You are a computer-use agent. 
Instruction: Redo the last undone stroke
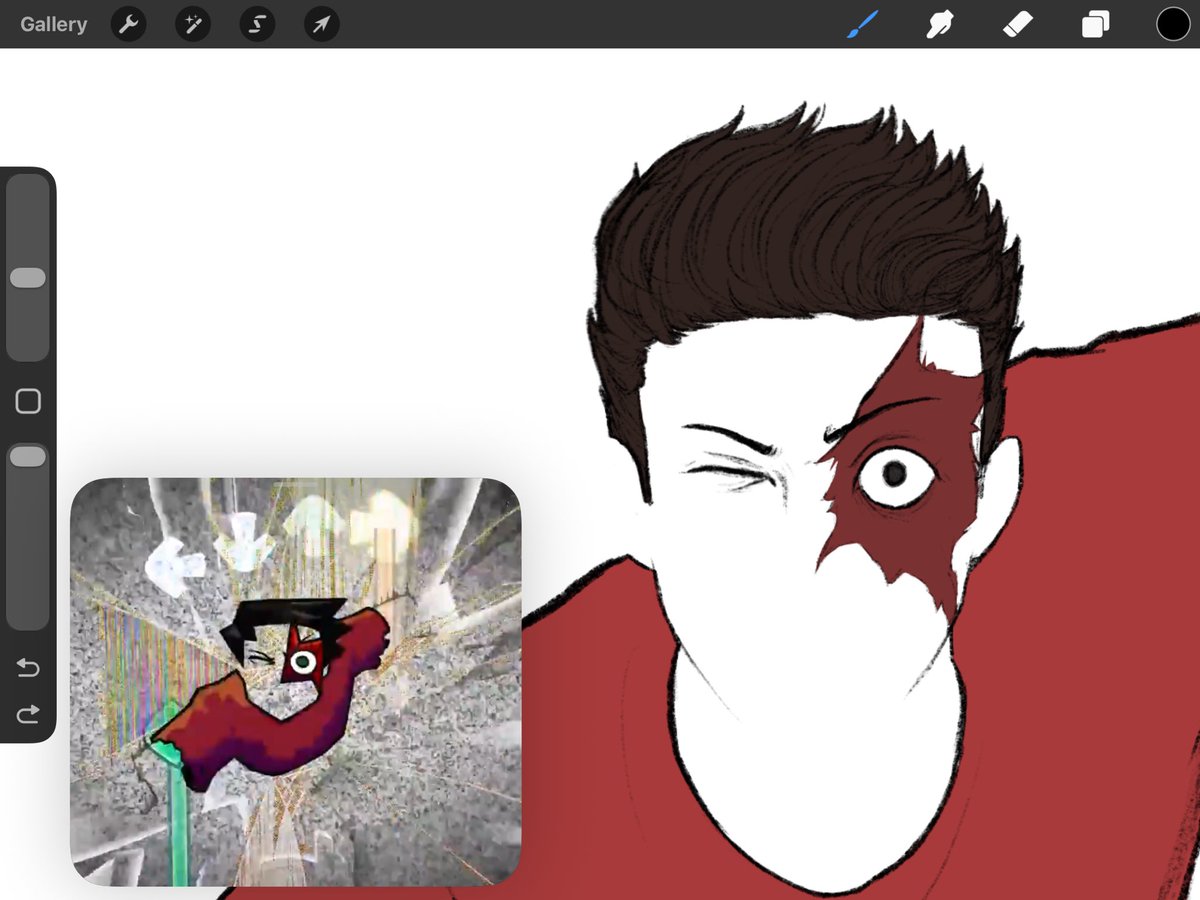click(28, 713)
